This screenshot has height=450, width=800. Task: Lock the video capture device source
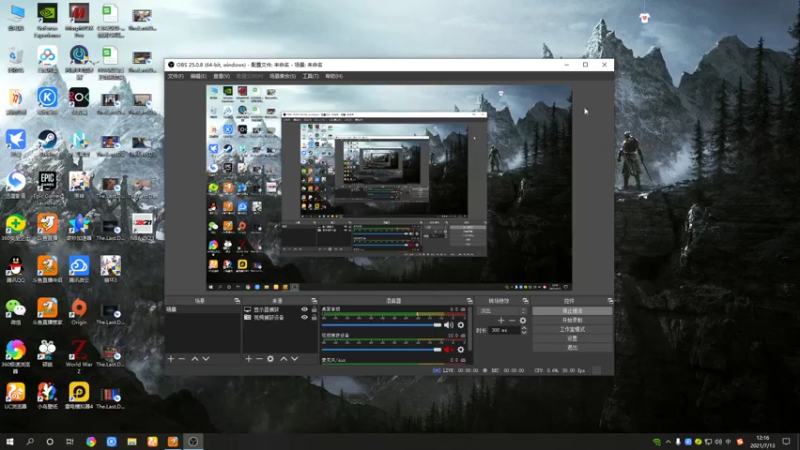click(314, 317)
